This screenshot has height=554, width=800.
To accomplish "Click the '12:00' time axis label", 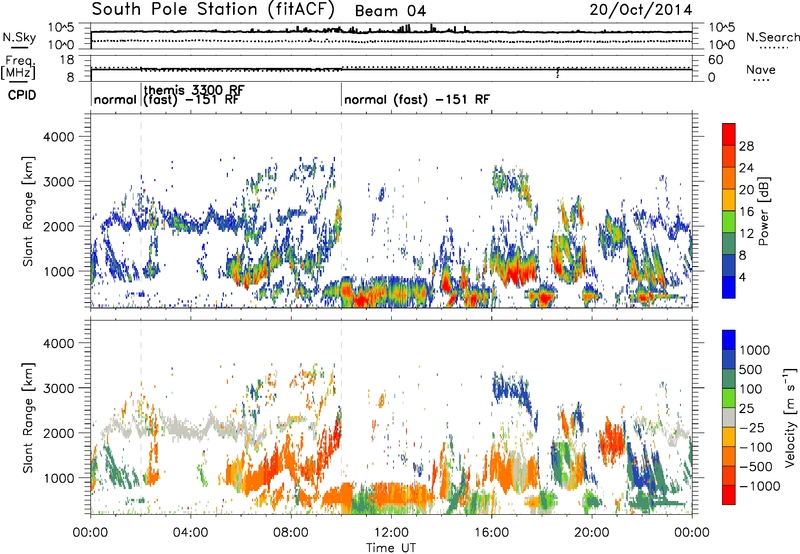I will 391,533.
